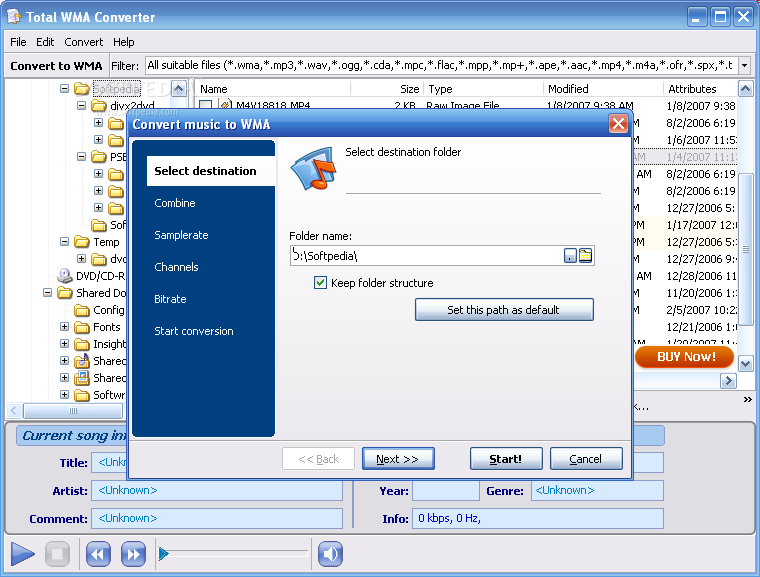Click the Config folder icon

(x=82, y=310)
